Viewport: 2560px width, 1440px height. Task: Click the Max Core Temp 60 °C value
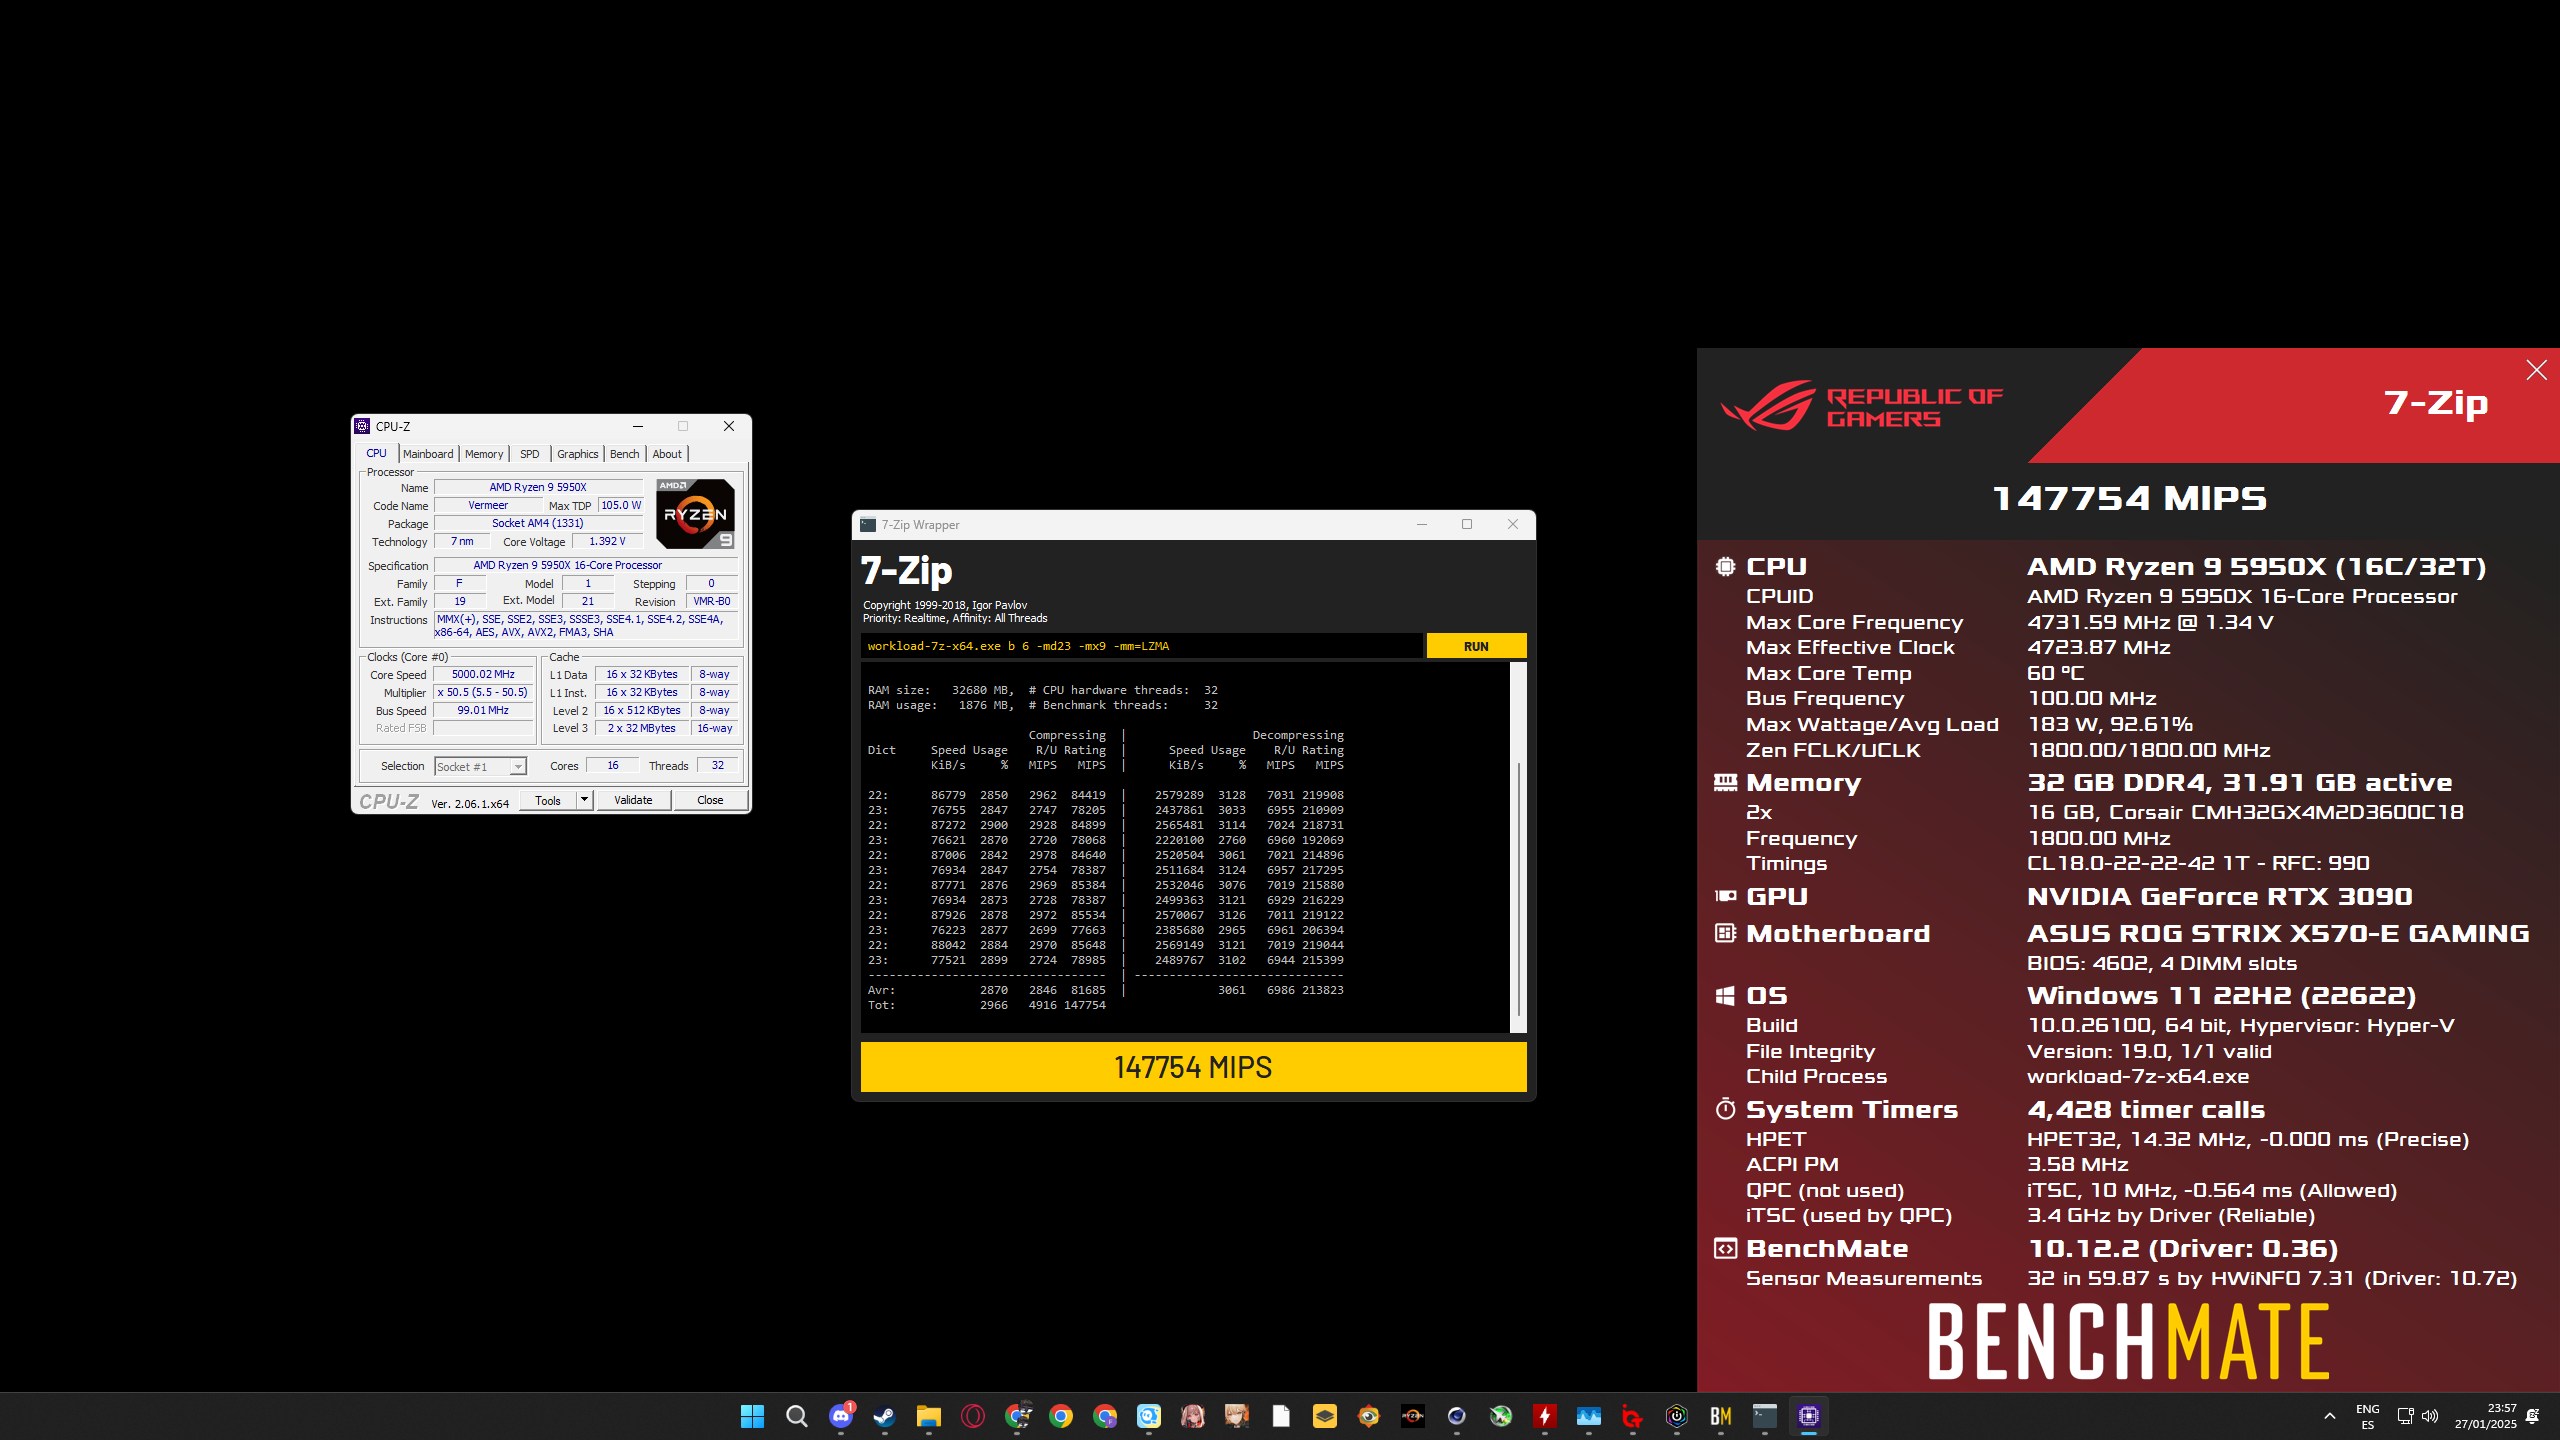2056,673
